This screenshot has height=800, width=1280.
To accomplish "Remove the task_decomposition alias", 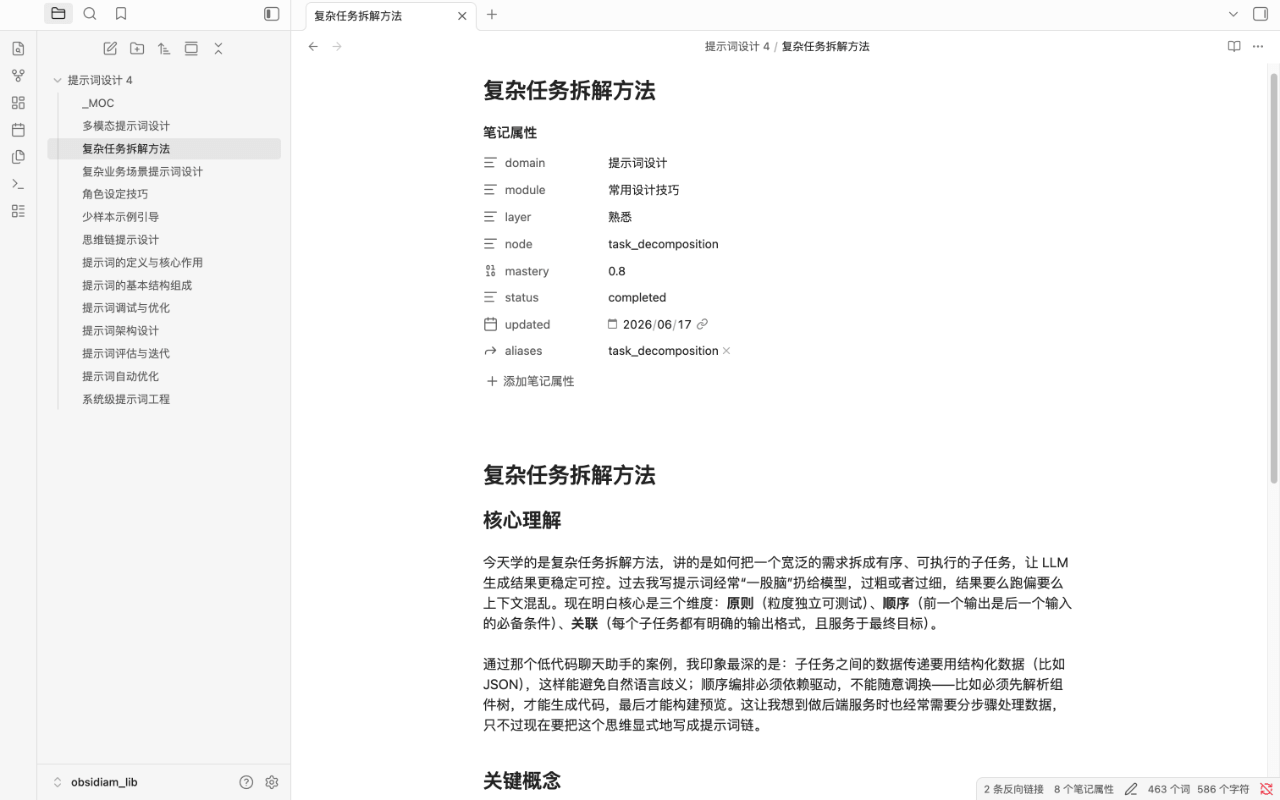I will point(726,351).
